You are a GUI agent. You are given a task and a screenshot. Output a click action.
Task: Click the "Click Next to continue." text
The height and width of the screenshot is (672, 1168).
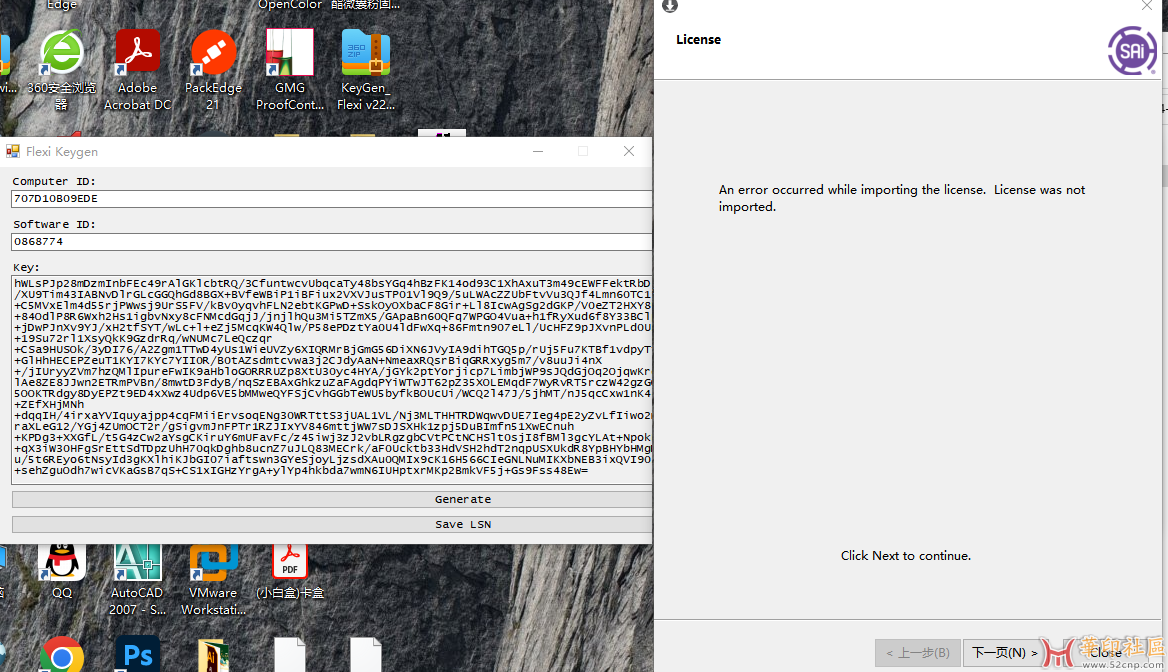pyautogui.click(x=906, y=556)
